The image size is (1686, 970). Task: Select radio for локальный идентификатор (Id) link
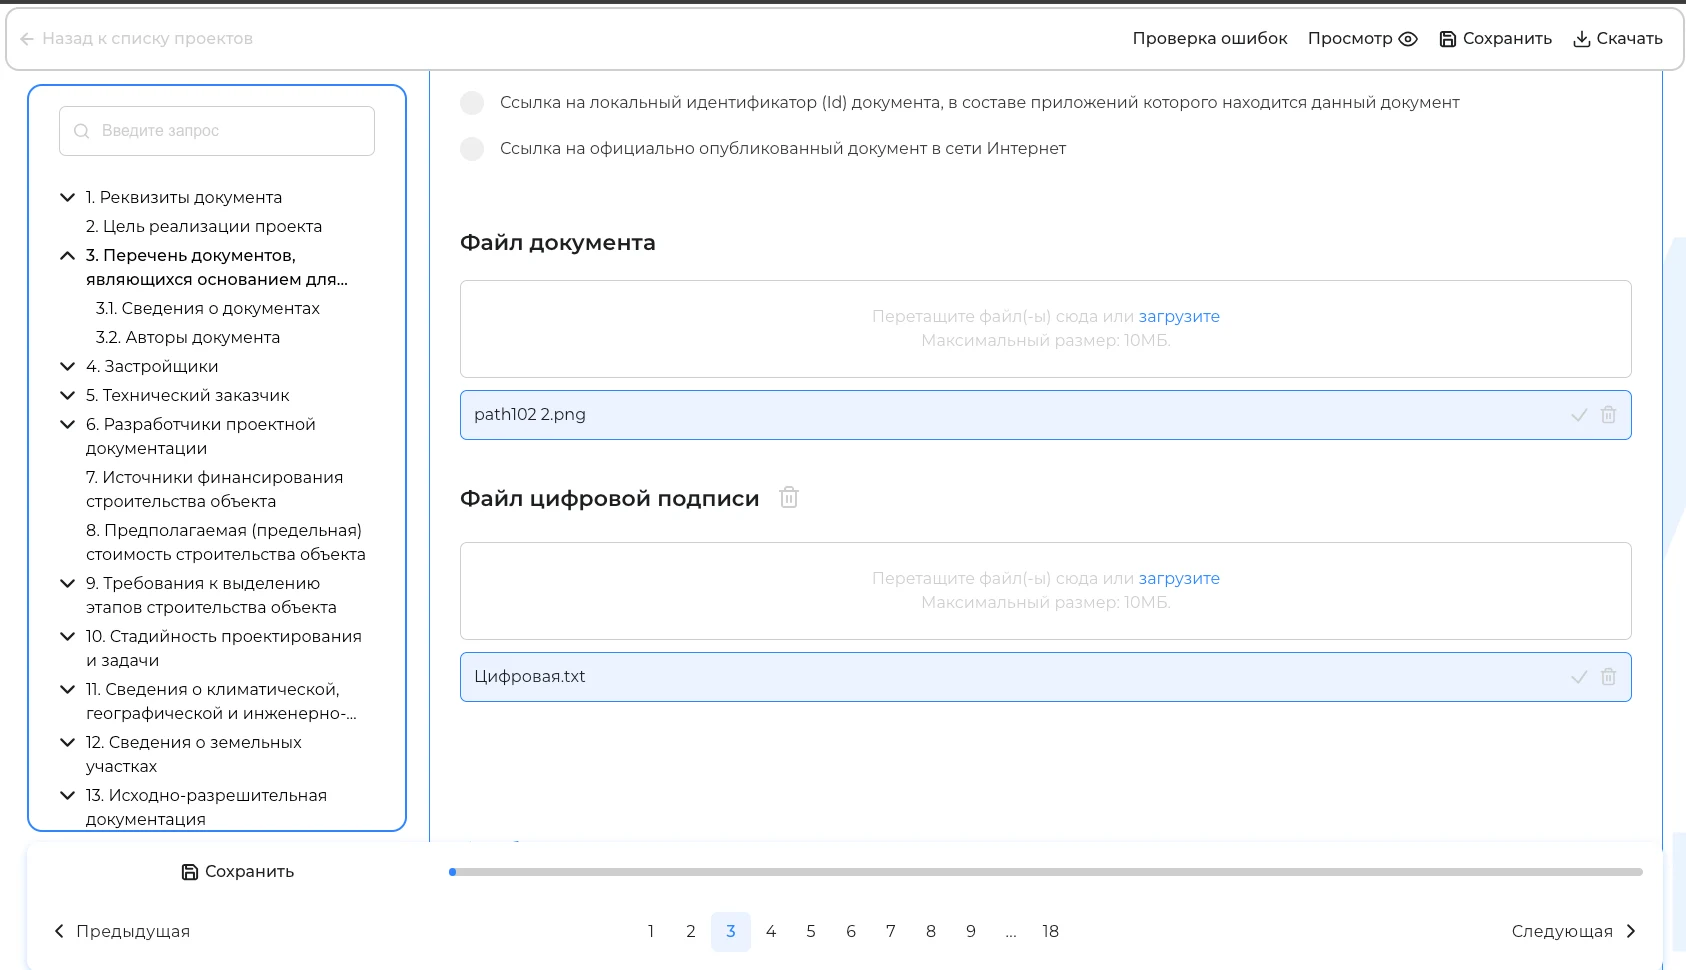coord(472,103)
